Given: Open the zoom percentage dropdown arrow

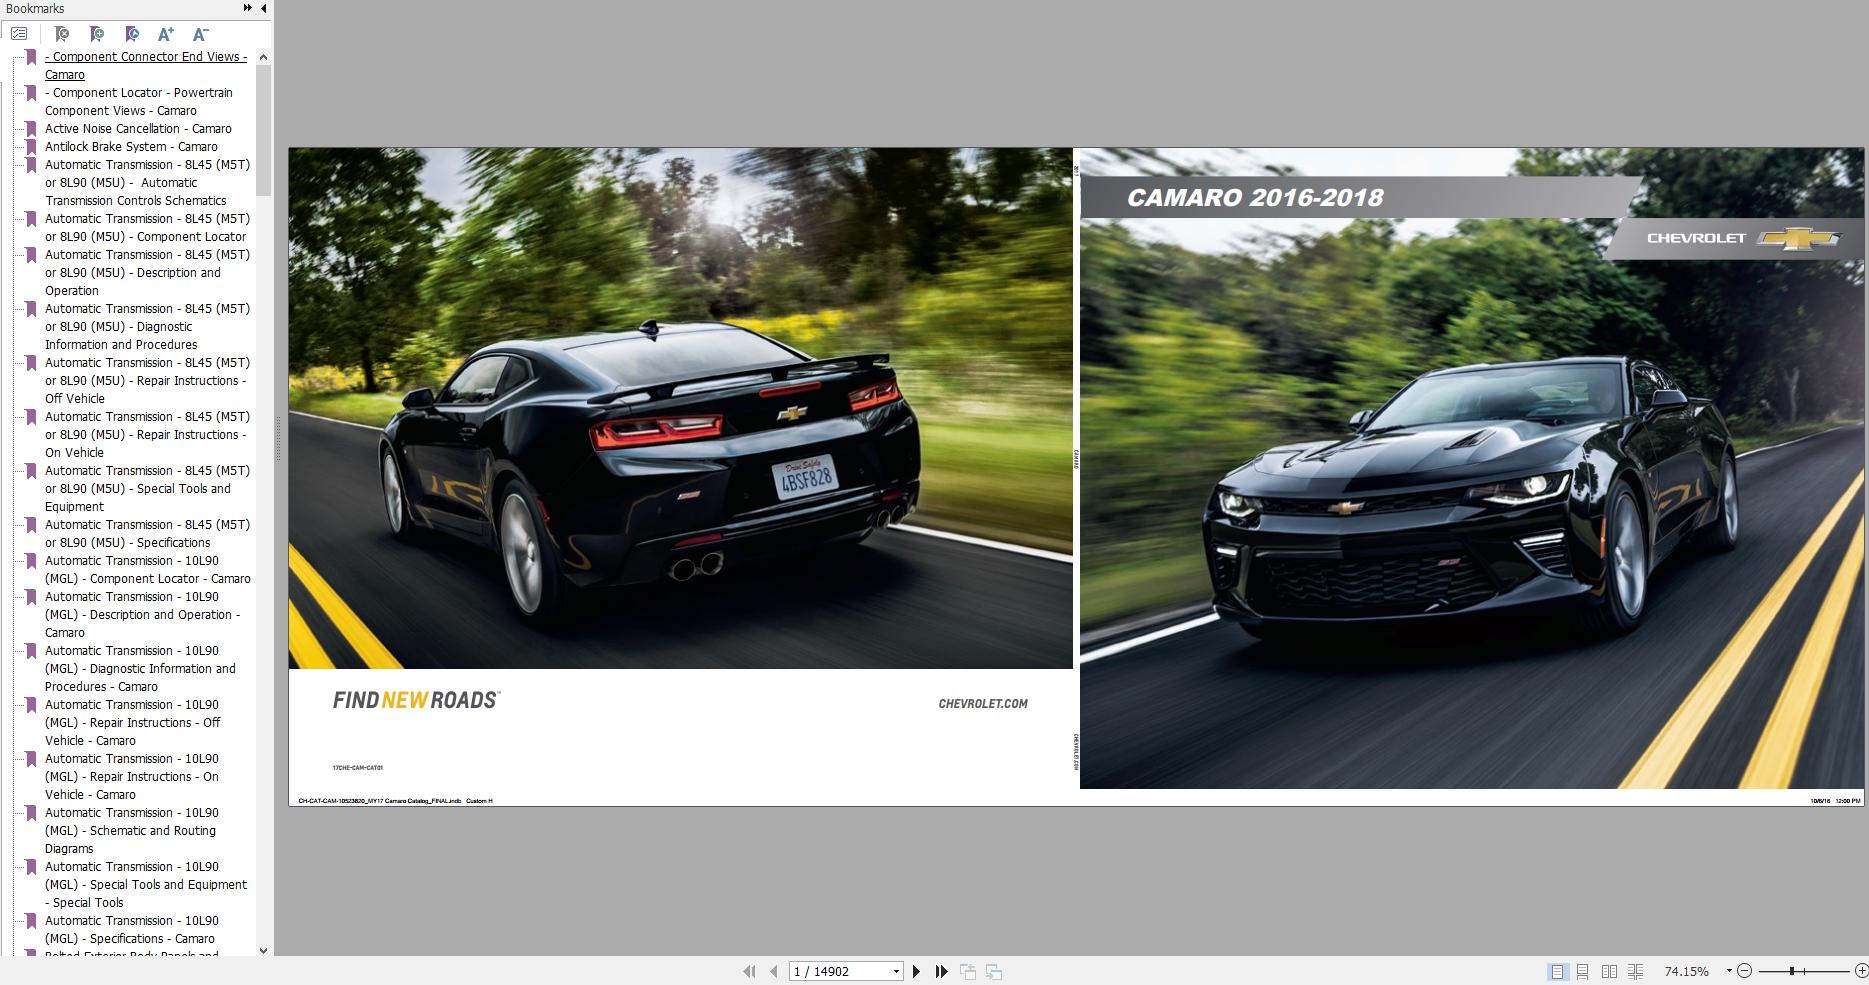Looking at the screenshot, I should [x=1729, y=971].
